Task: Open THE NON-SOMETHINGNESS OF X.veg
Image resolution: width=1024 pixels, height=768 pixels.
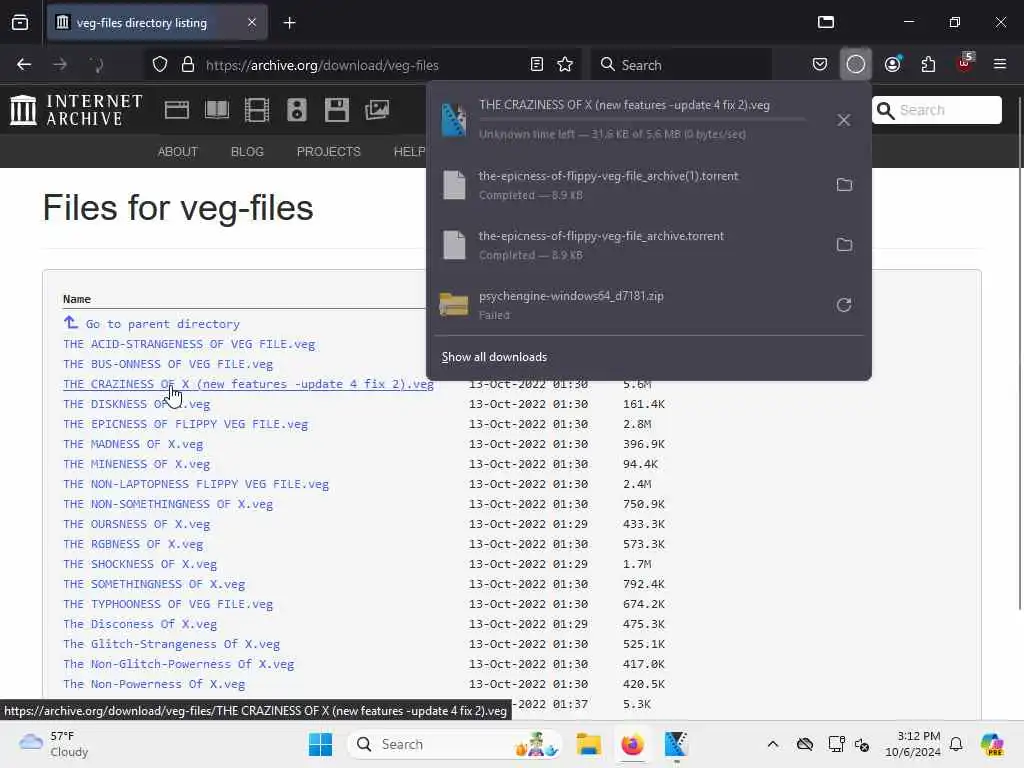Action: point(168,504)
